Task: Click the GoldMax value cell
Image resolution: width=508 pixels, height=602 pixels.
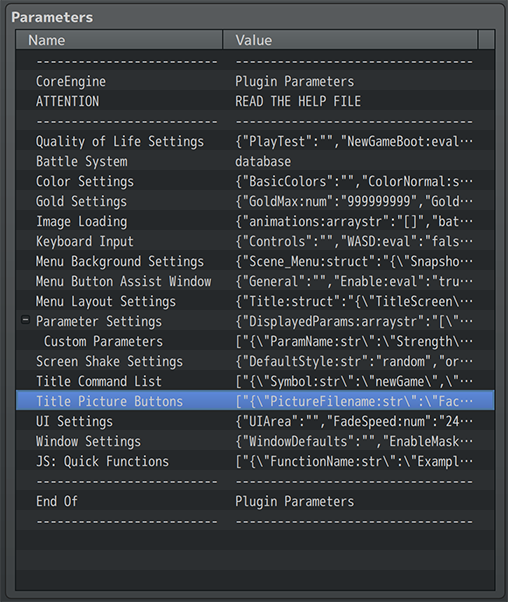Action: [x=354, y=201]
